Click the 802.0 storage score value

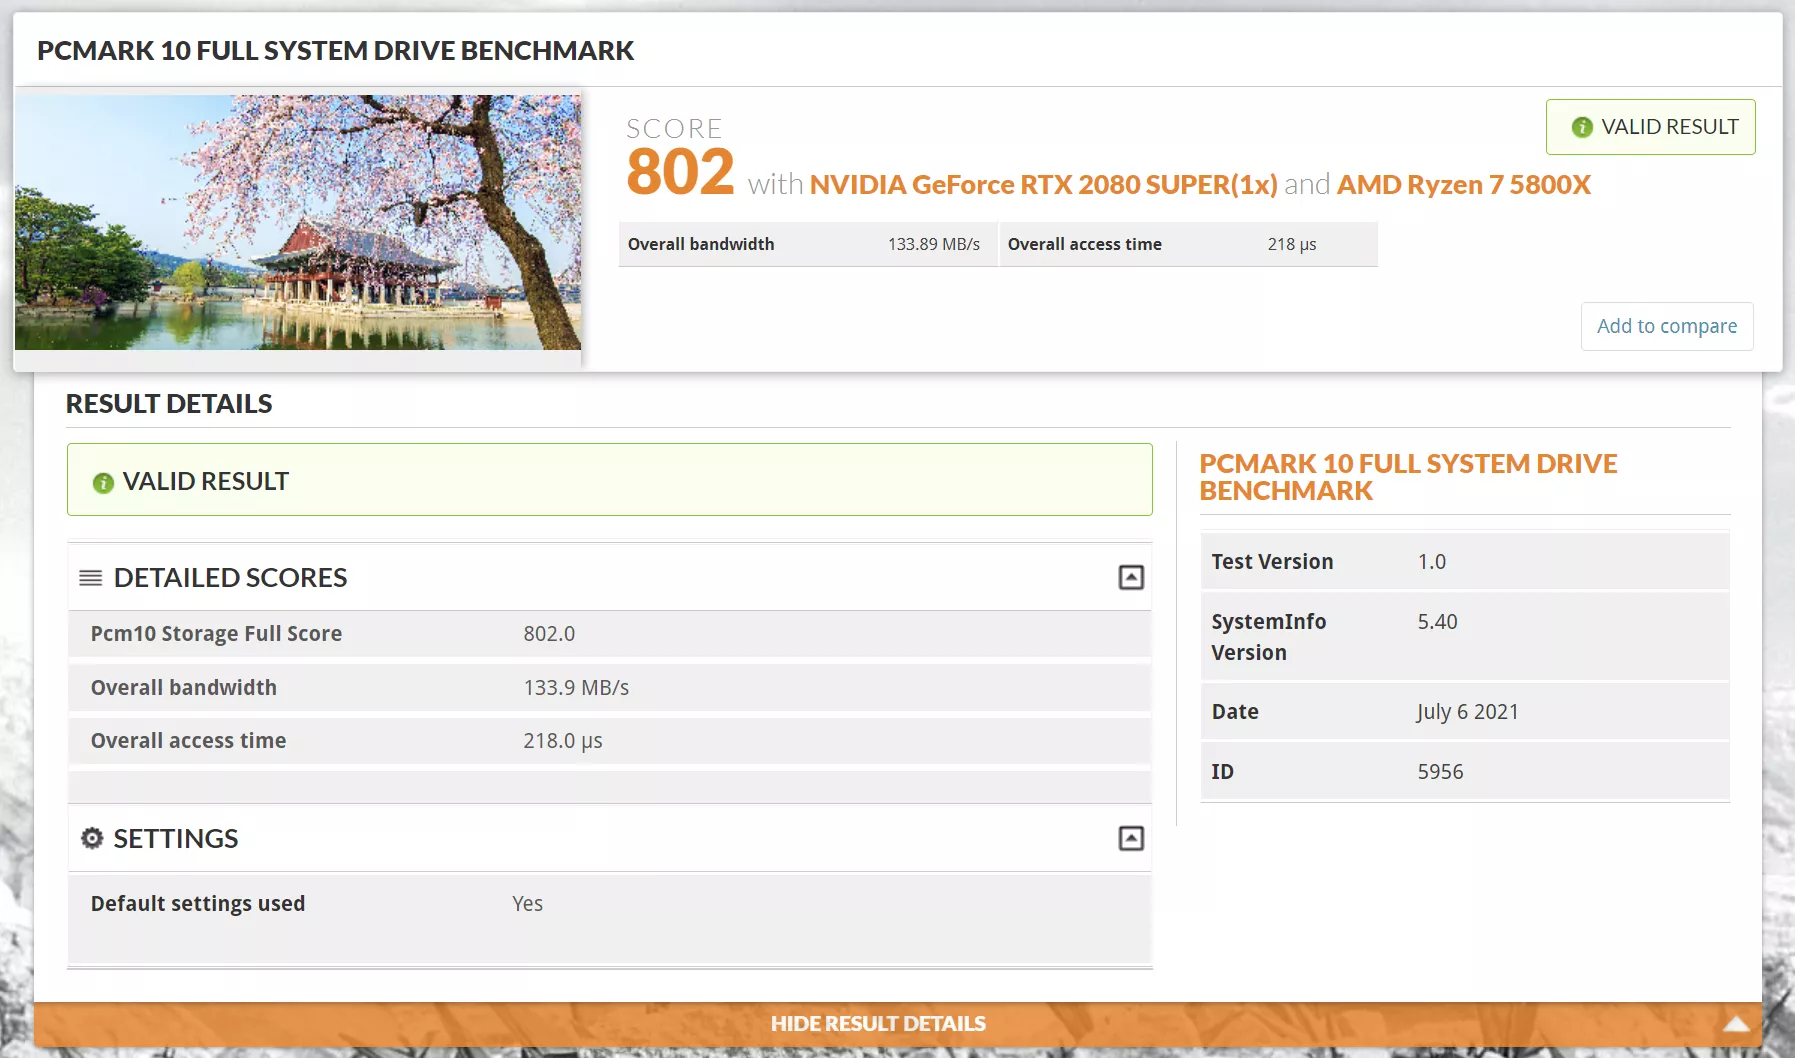click(x=549, y=634)
